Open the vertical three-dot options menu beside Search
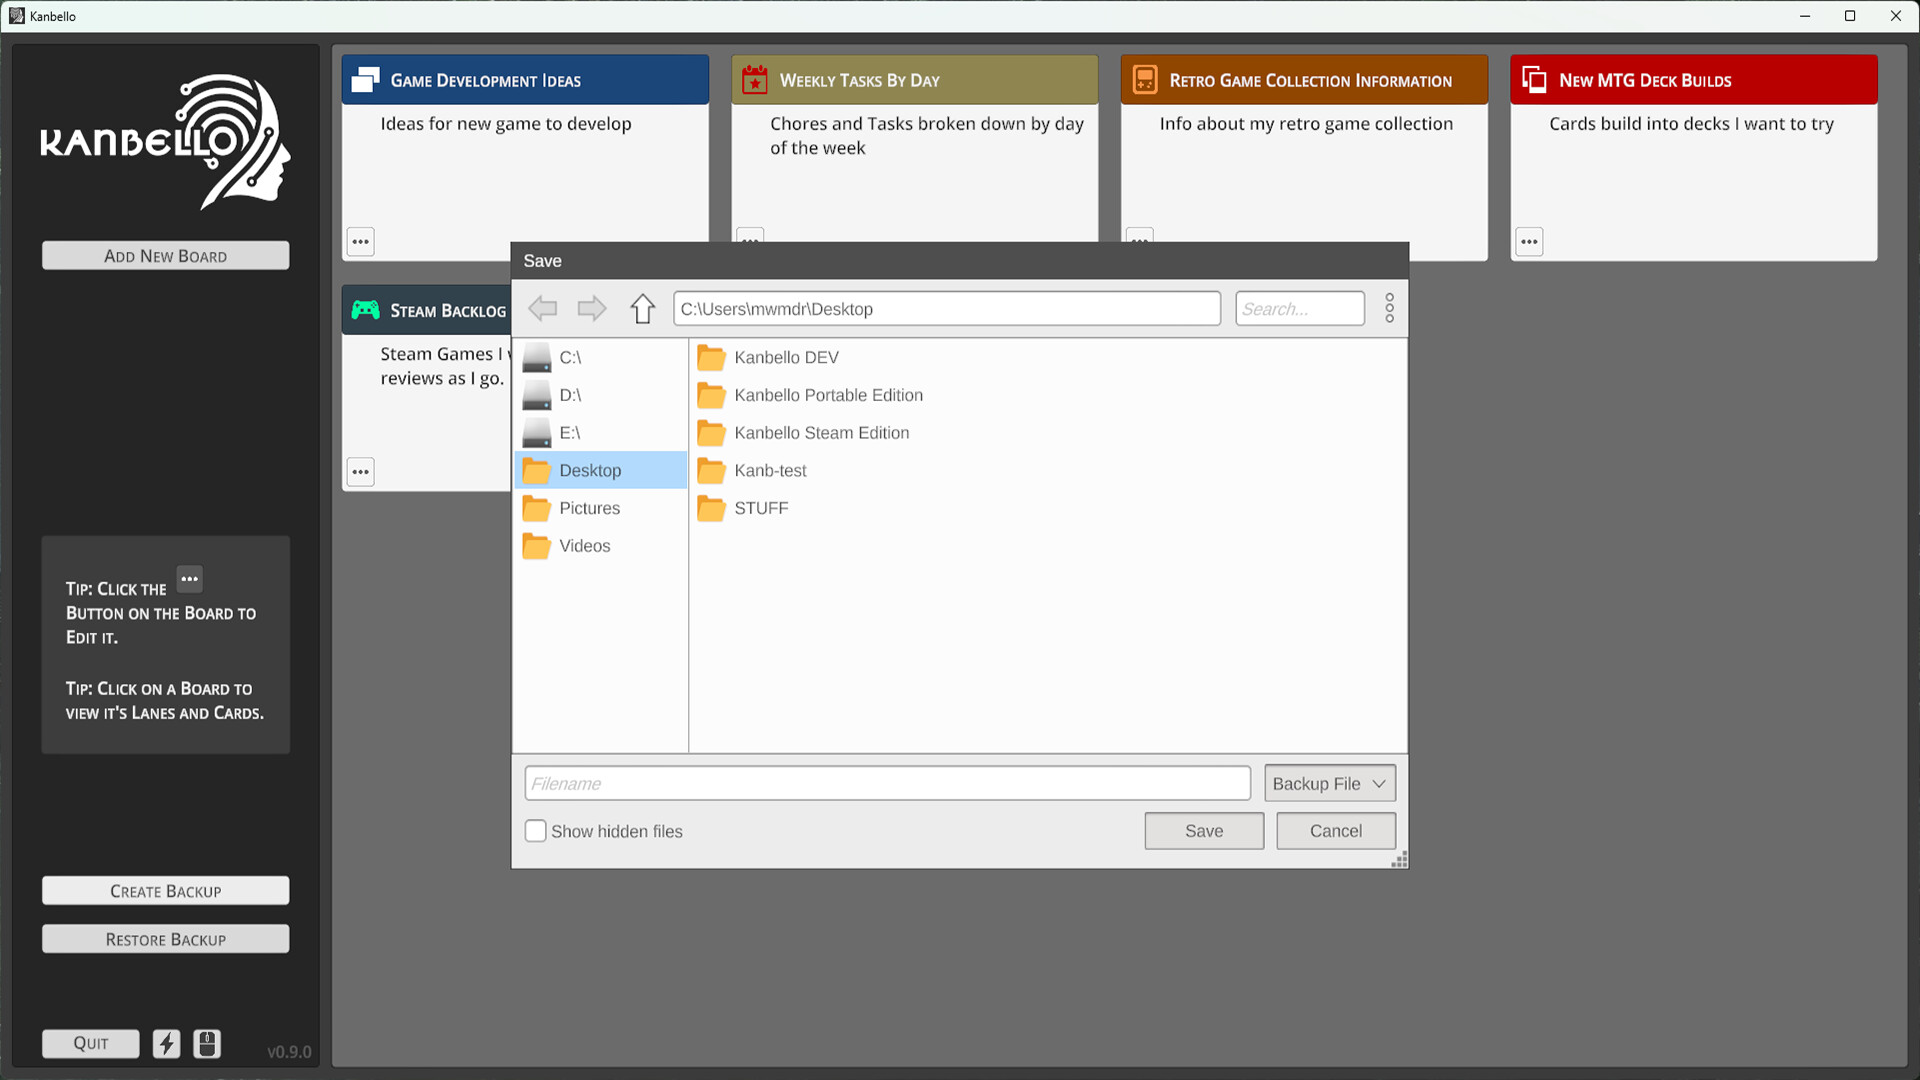The width and height of the screenshot is (1920, 1080). point(1389,308)
